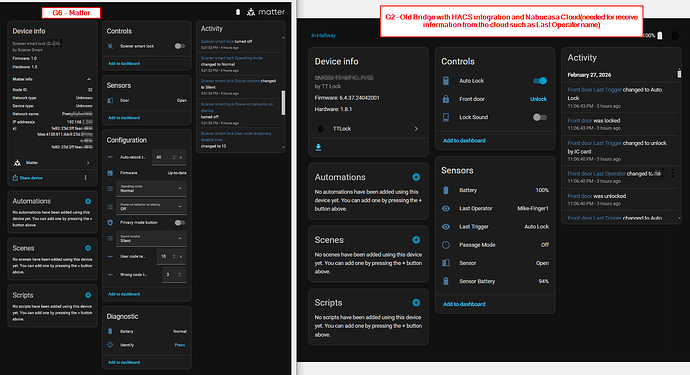
Task: Open 'Front door Last Operator' activity link
Action: [x=596, y=173]
